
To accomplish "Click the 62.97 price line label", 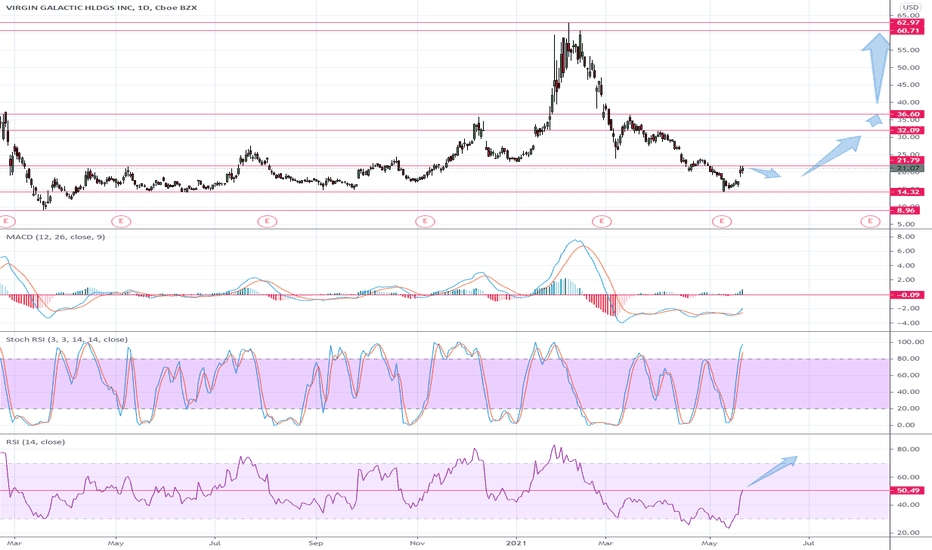I will click(907, 23).
